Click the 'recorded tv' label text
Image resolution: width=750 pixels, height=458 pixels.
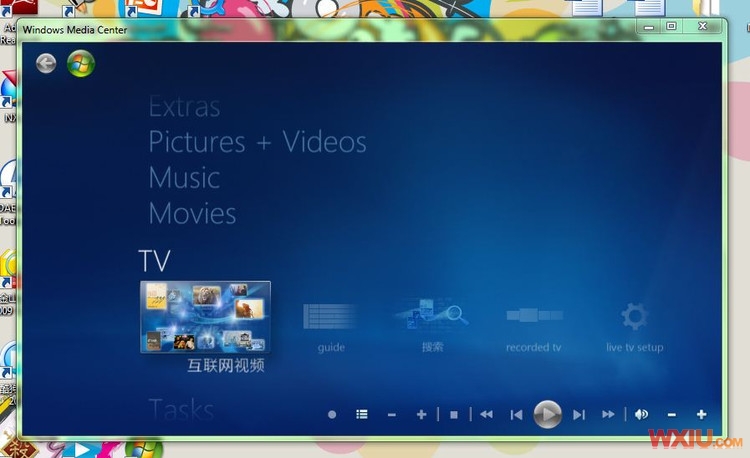pyautogui.click(x=534, y=347)
